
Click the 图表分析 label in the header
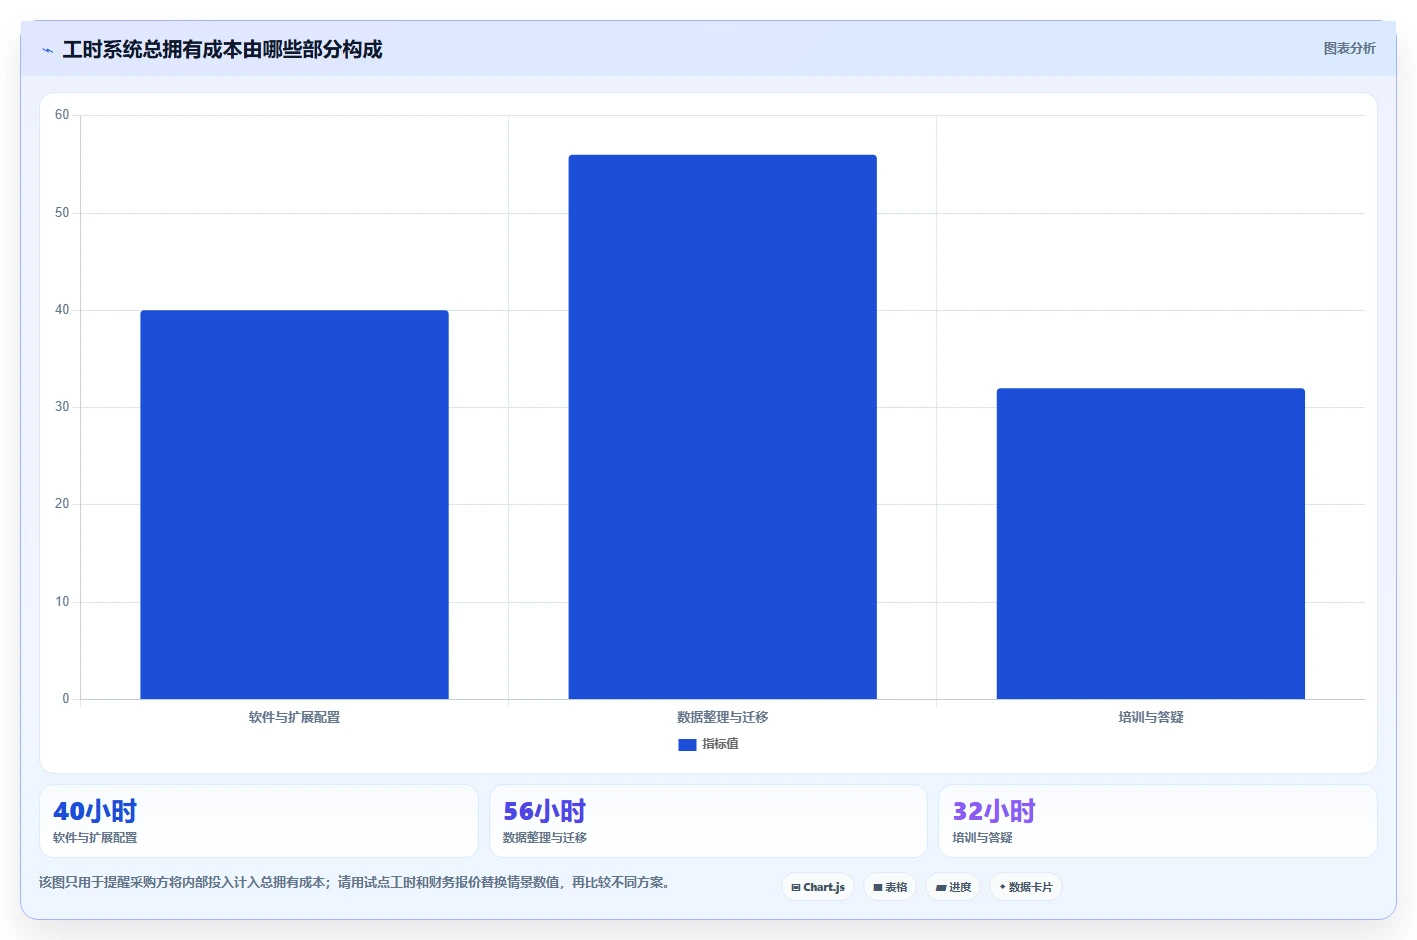point(1349,48)
